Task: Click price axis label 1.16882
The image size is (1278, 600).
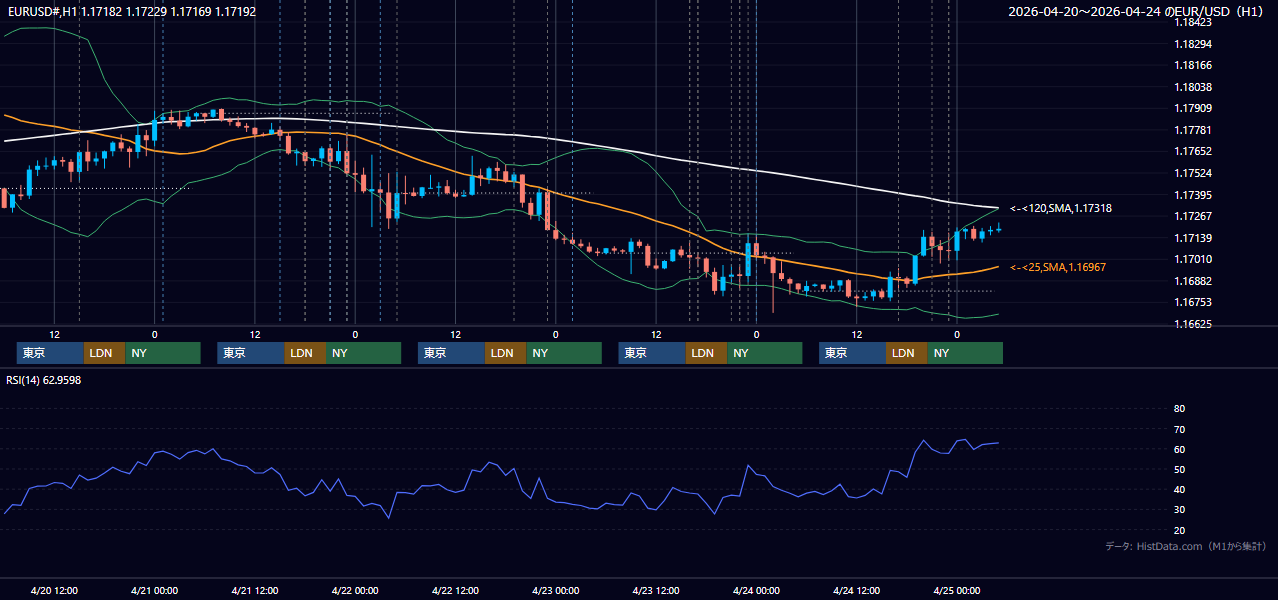Action: [1194, 281]
